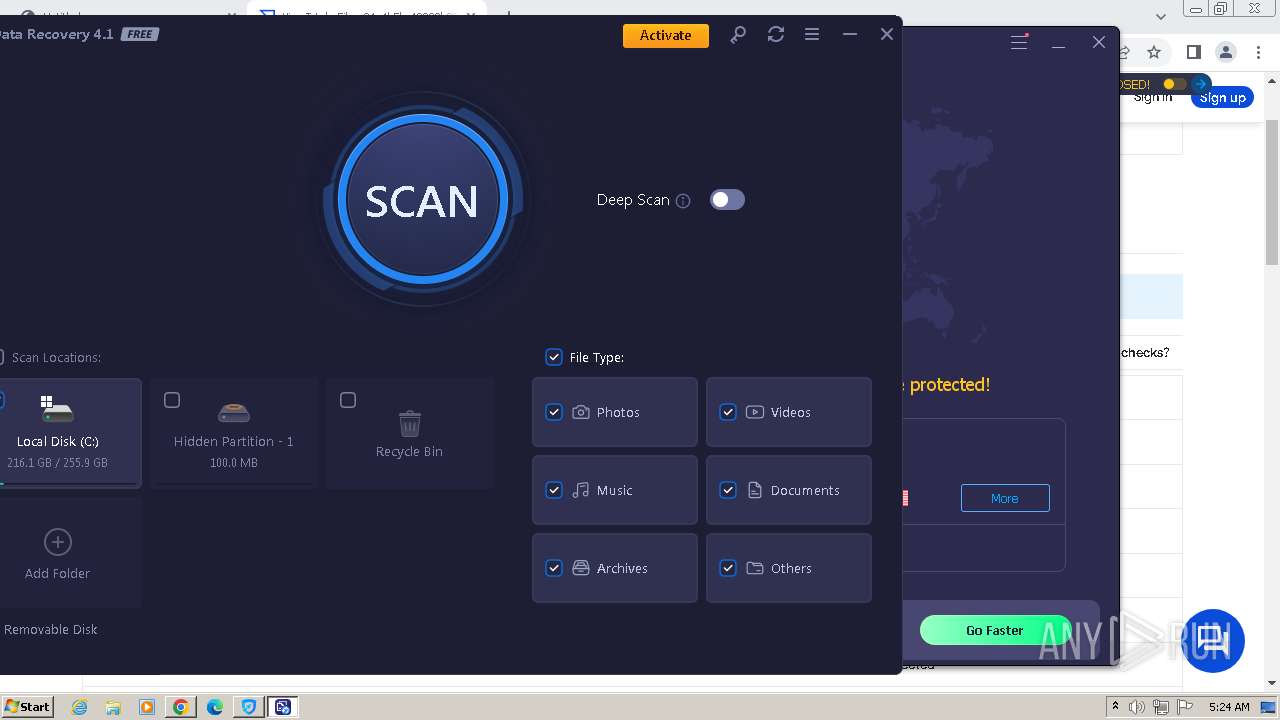This screenshot has width=1280, height=720.
Task: Click the blue arrow in browser banner
Action: point(1201,84)
